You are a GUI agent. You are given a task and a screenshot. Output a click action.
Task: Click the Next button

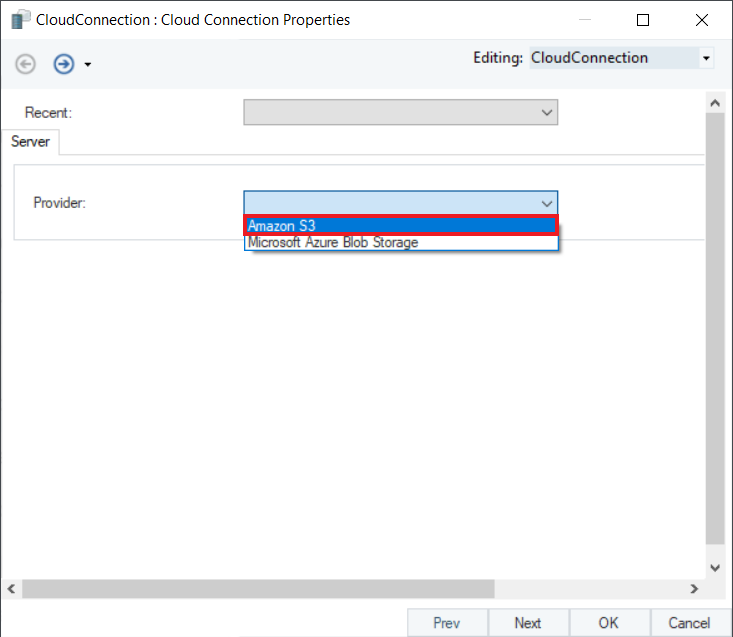pos(528,623)
